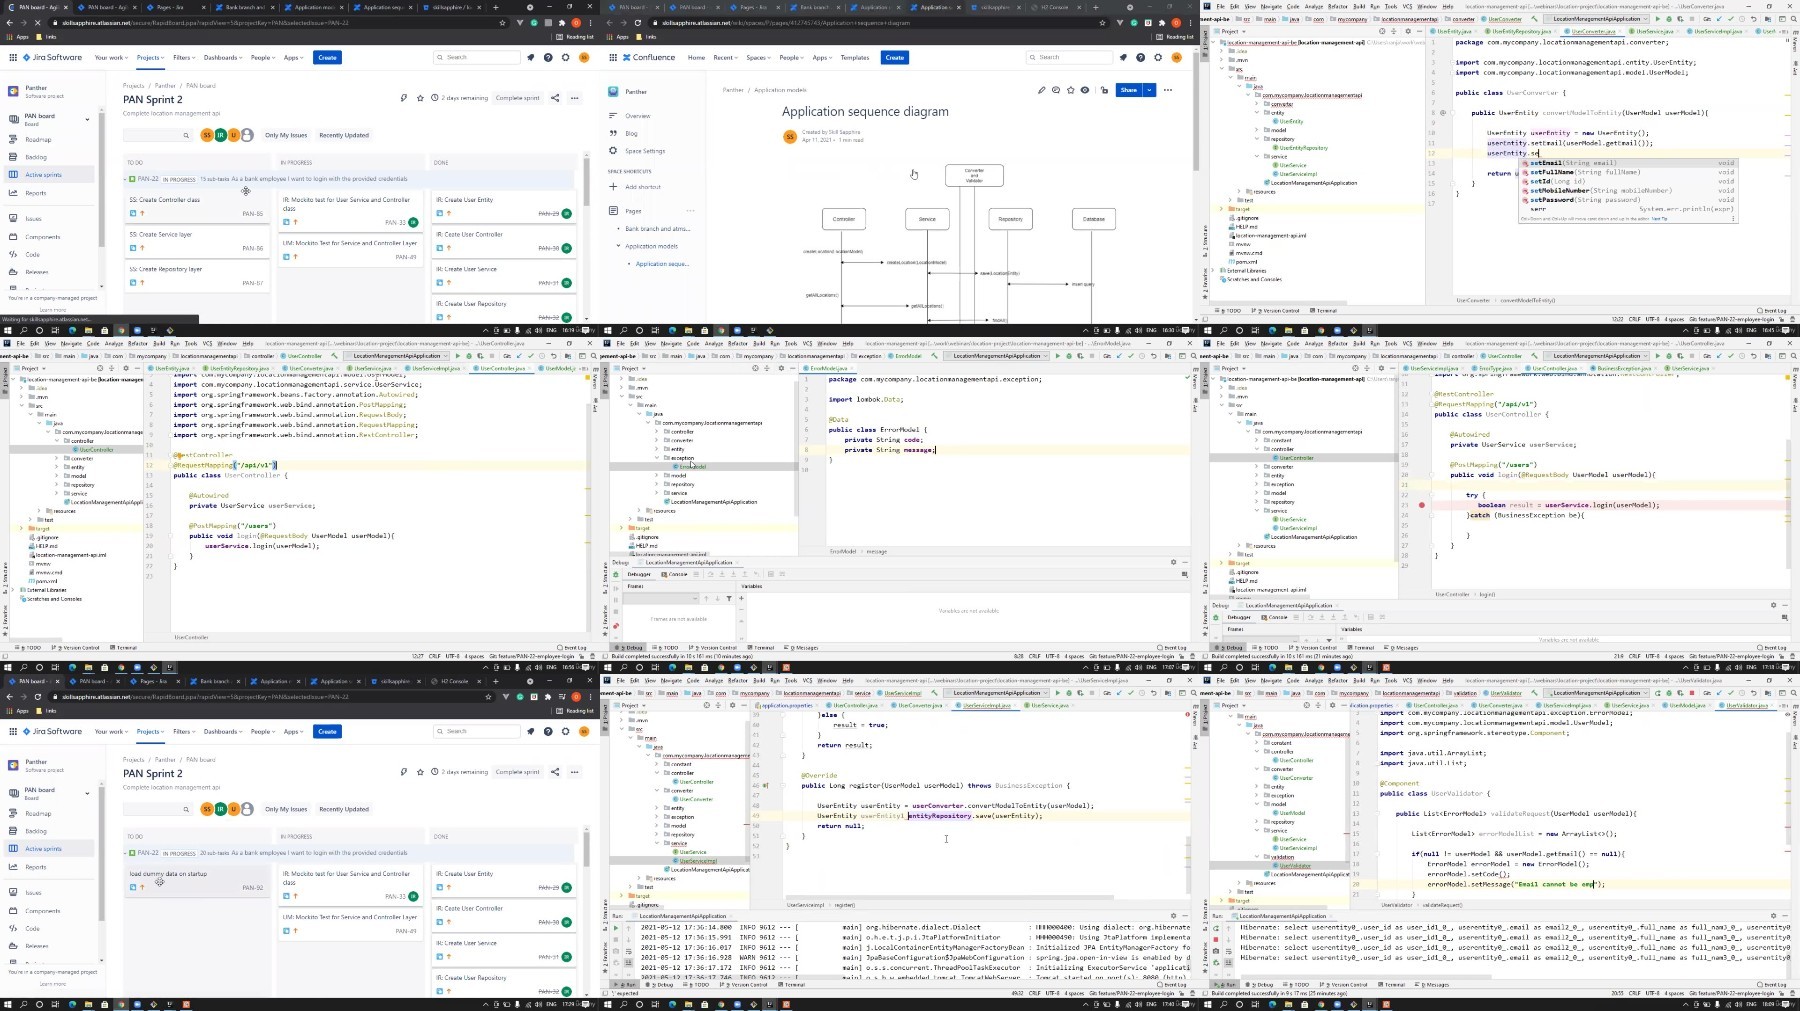Open more actions ellipsis on Confluence page

click(x=1168, y=90)
